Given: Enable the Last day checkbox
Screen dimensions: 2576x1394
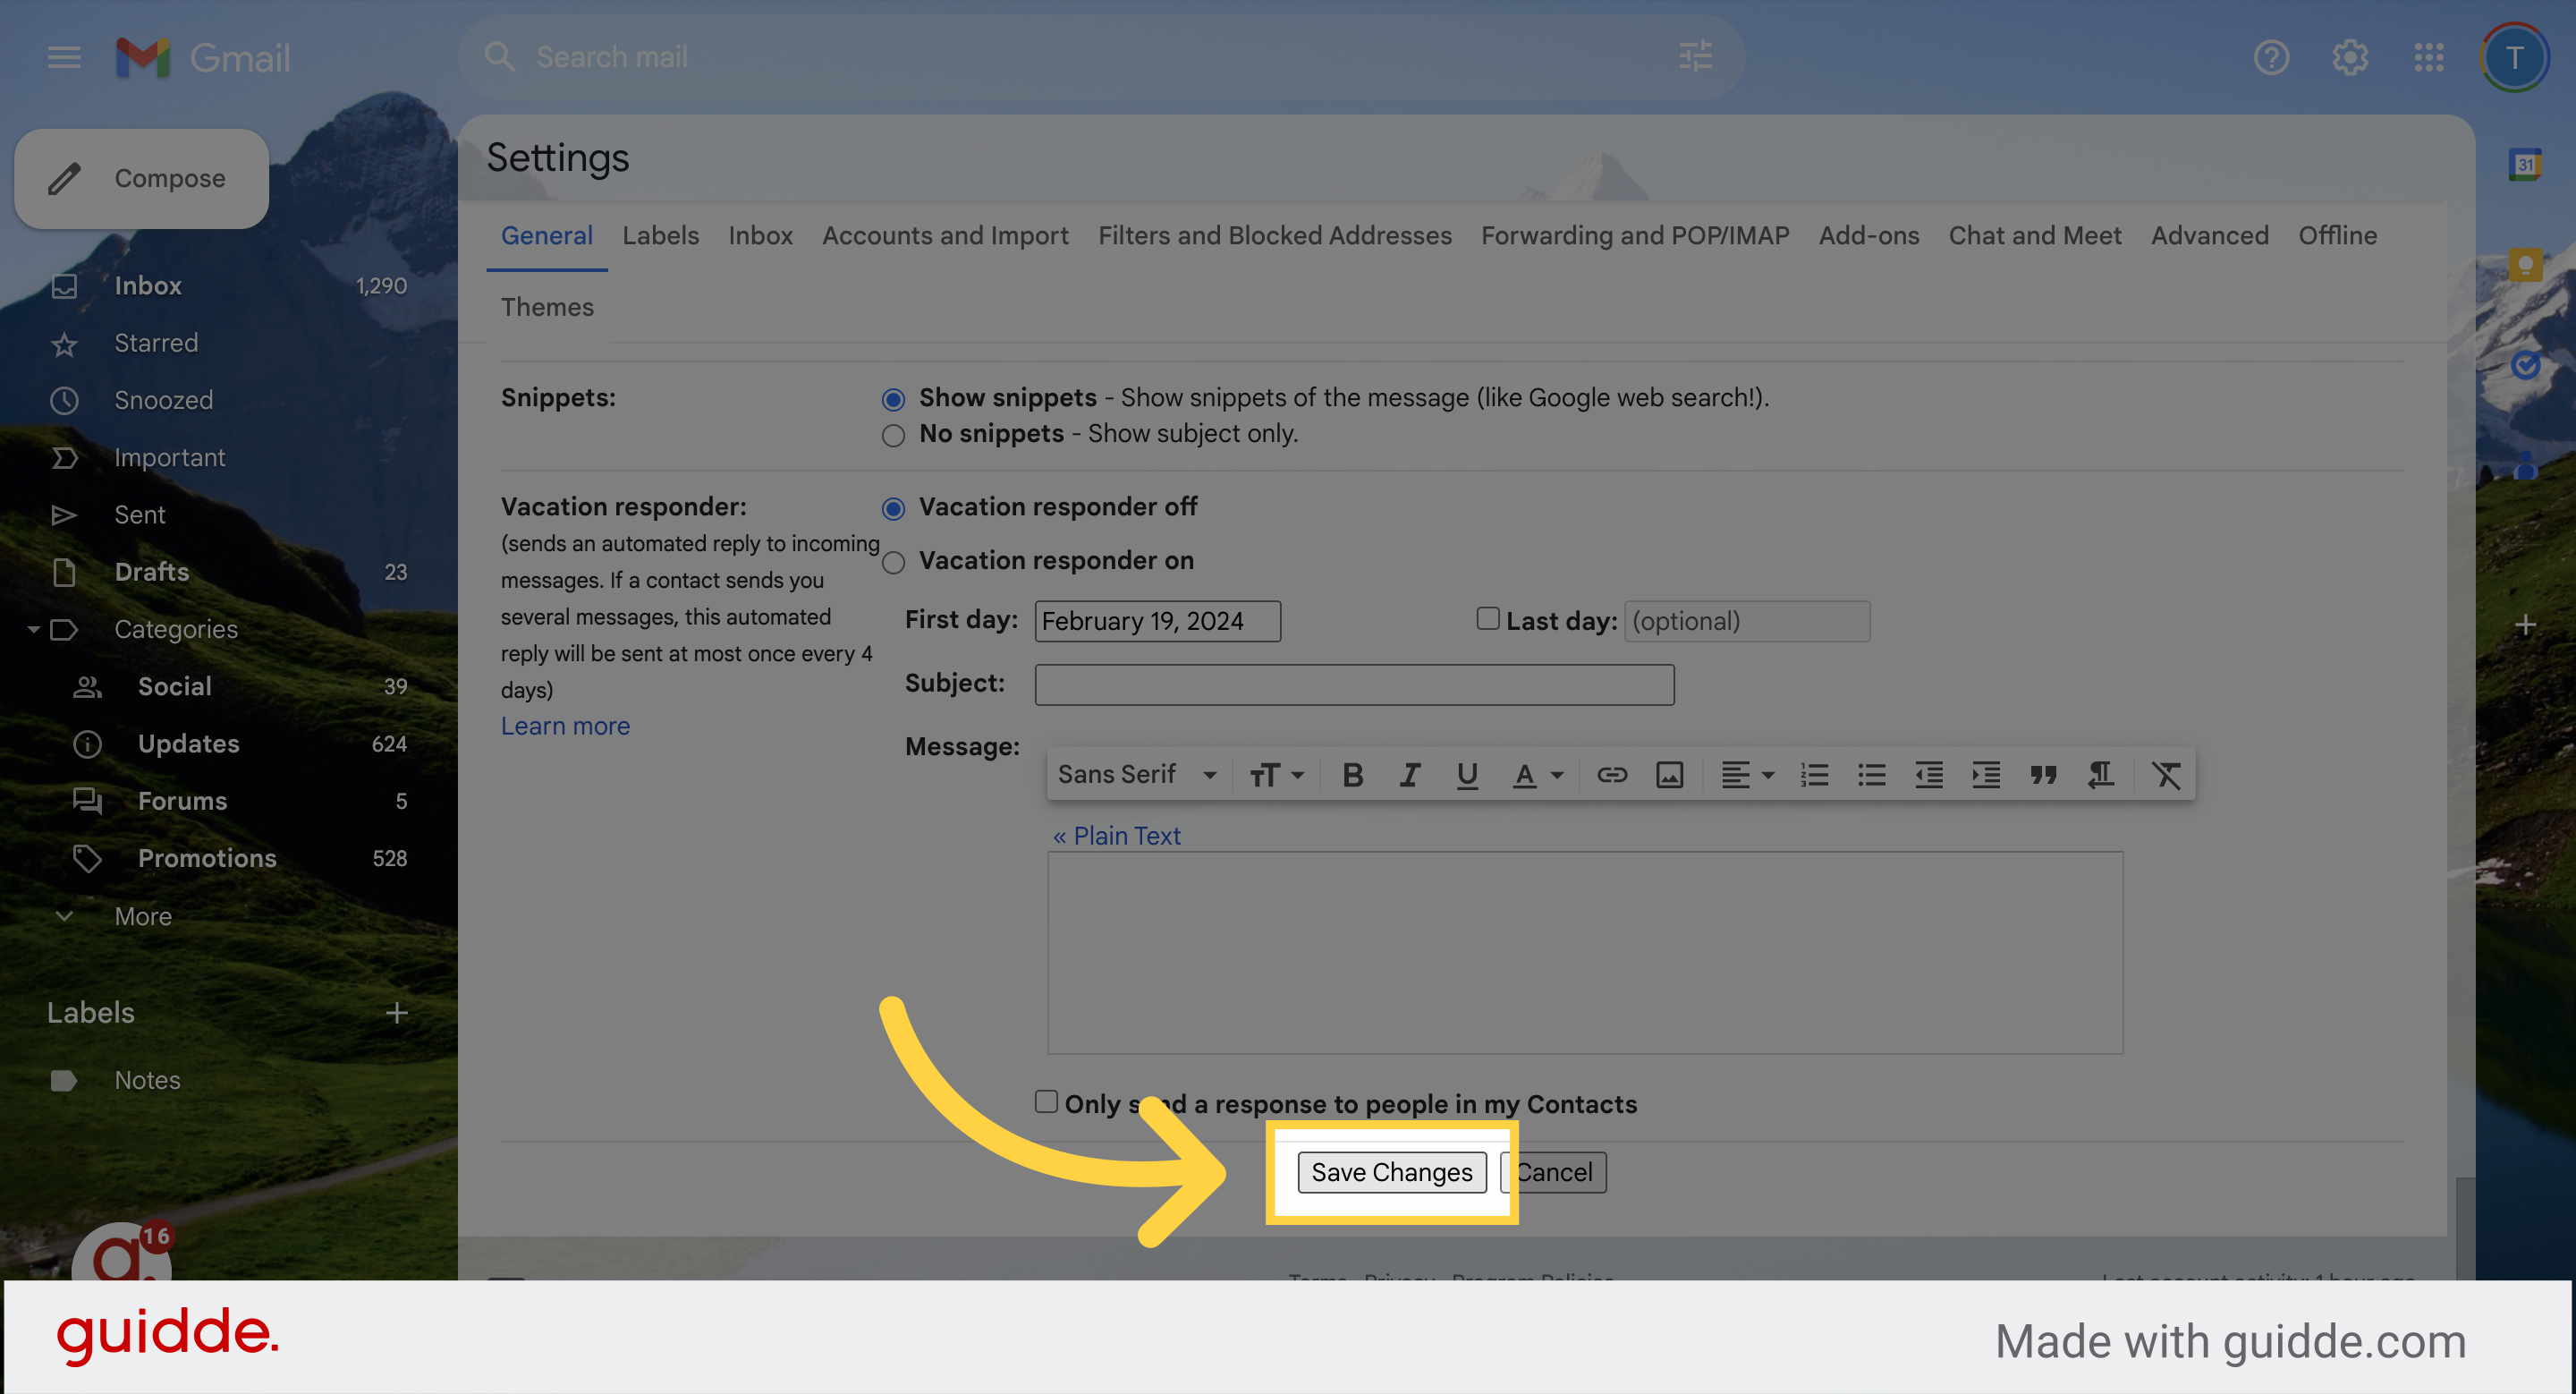Looking at the screenshot, I should pyautogui.click(x=1488, y=619).
